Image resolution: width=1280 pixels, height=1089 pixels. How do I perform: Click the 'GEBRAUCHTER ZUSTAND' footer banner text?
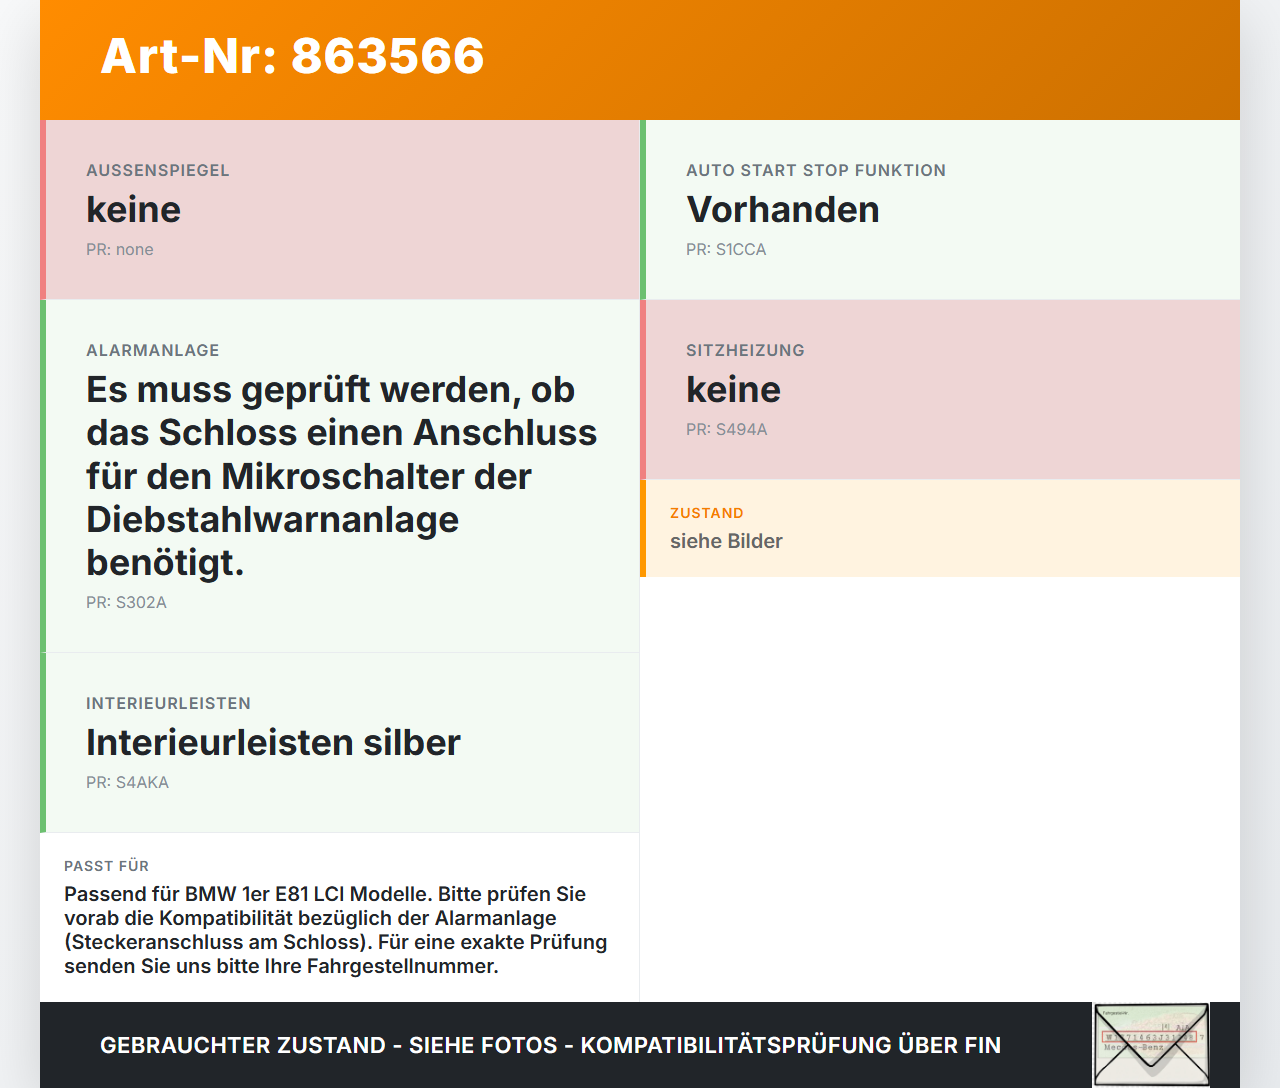point(550,1045)
